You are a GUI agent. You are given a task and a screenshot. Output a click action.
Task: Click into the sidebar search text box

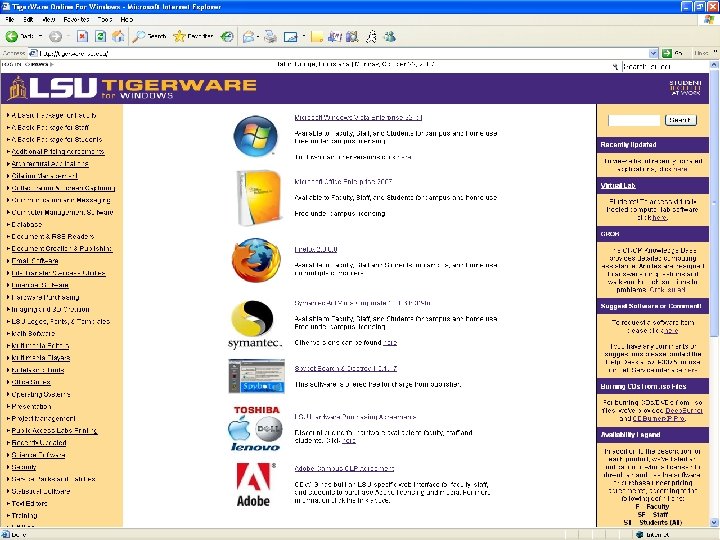point(634,120)
